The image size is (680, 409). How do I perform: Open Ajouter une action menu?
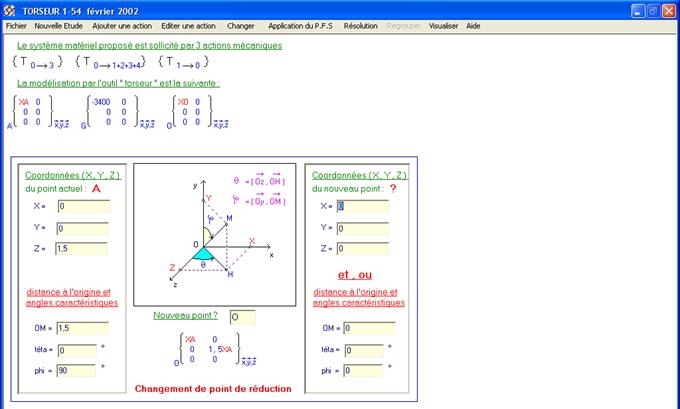click(122, 26)
